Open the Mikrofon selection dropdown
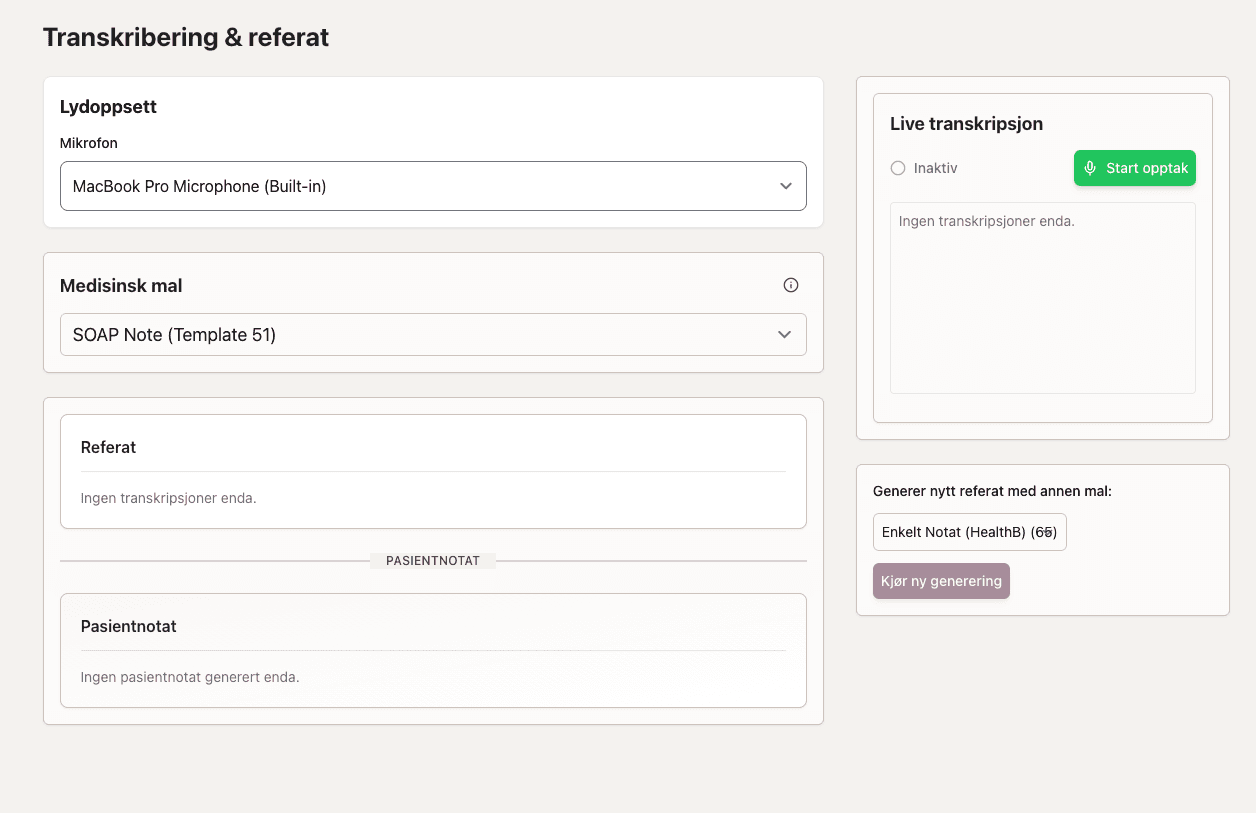Screen dimensions: 1256x813 tap(433, 186)
